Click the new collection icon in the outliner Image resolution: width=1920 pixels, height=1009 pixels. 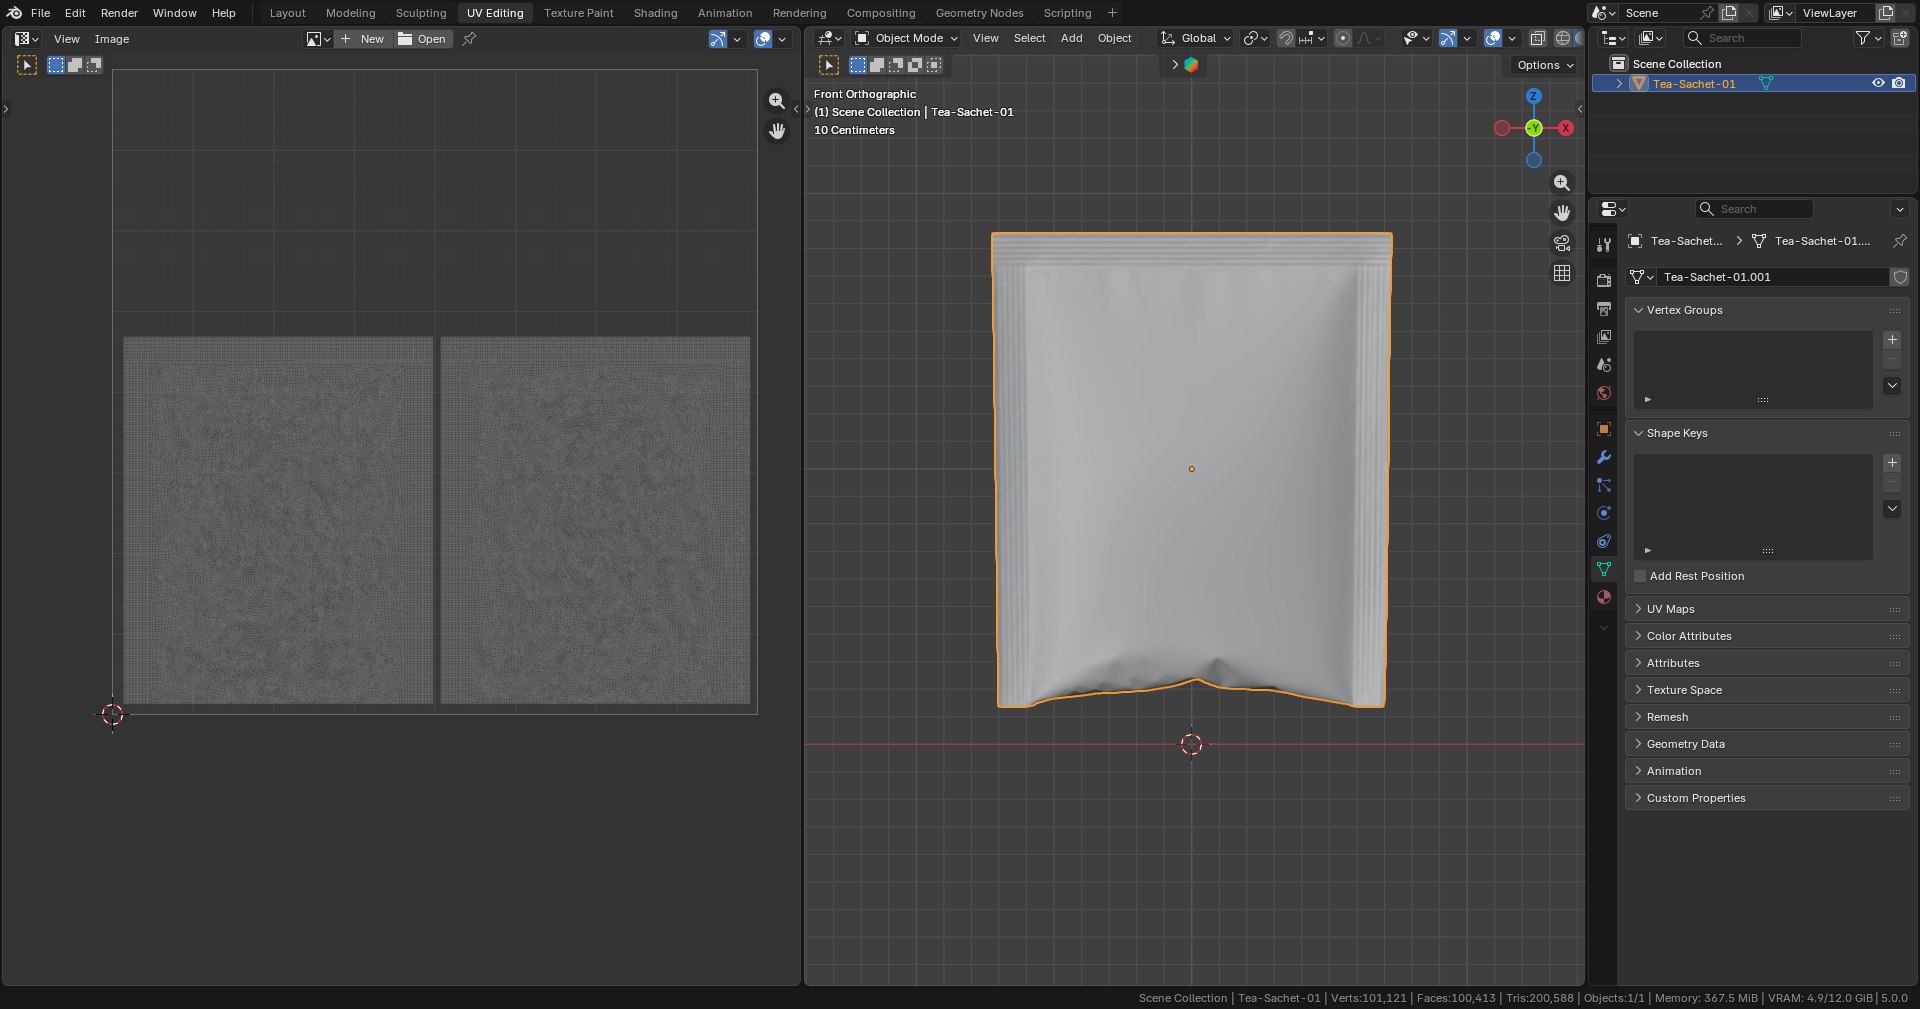[1900, 38]
